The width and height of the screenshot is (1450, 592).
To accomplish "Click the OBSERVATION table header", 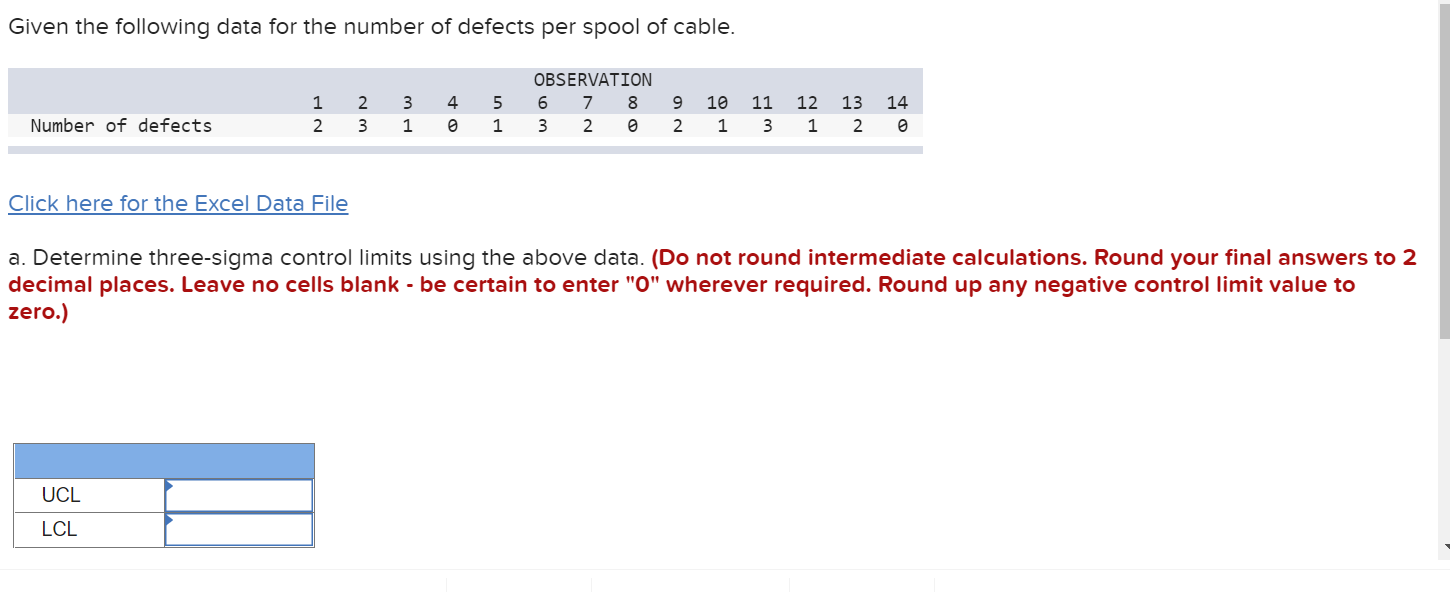I will (592, 79).
